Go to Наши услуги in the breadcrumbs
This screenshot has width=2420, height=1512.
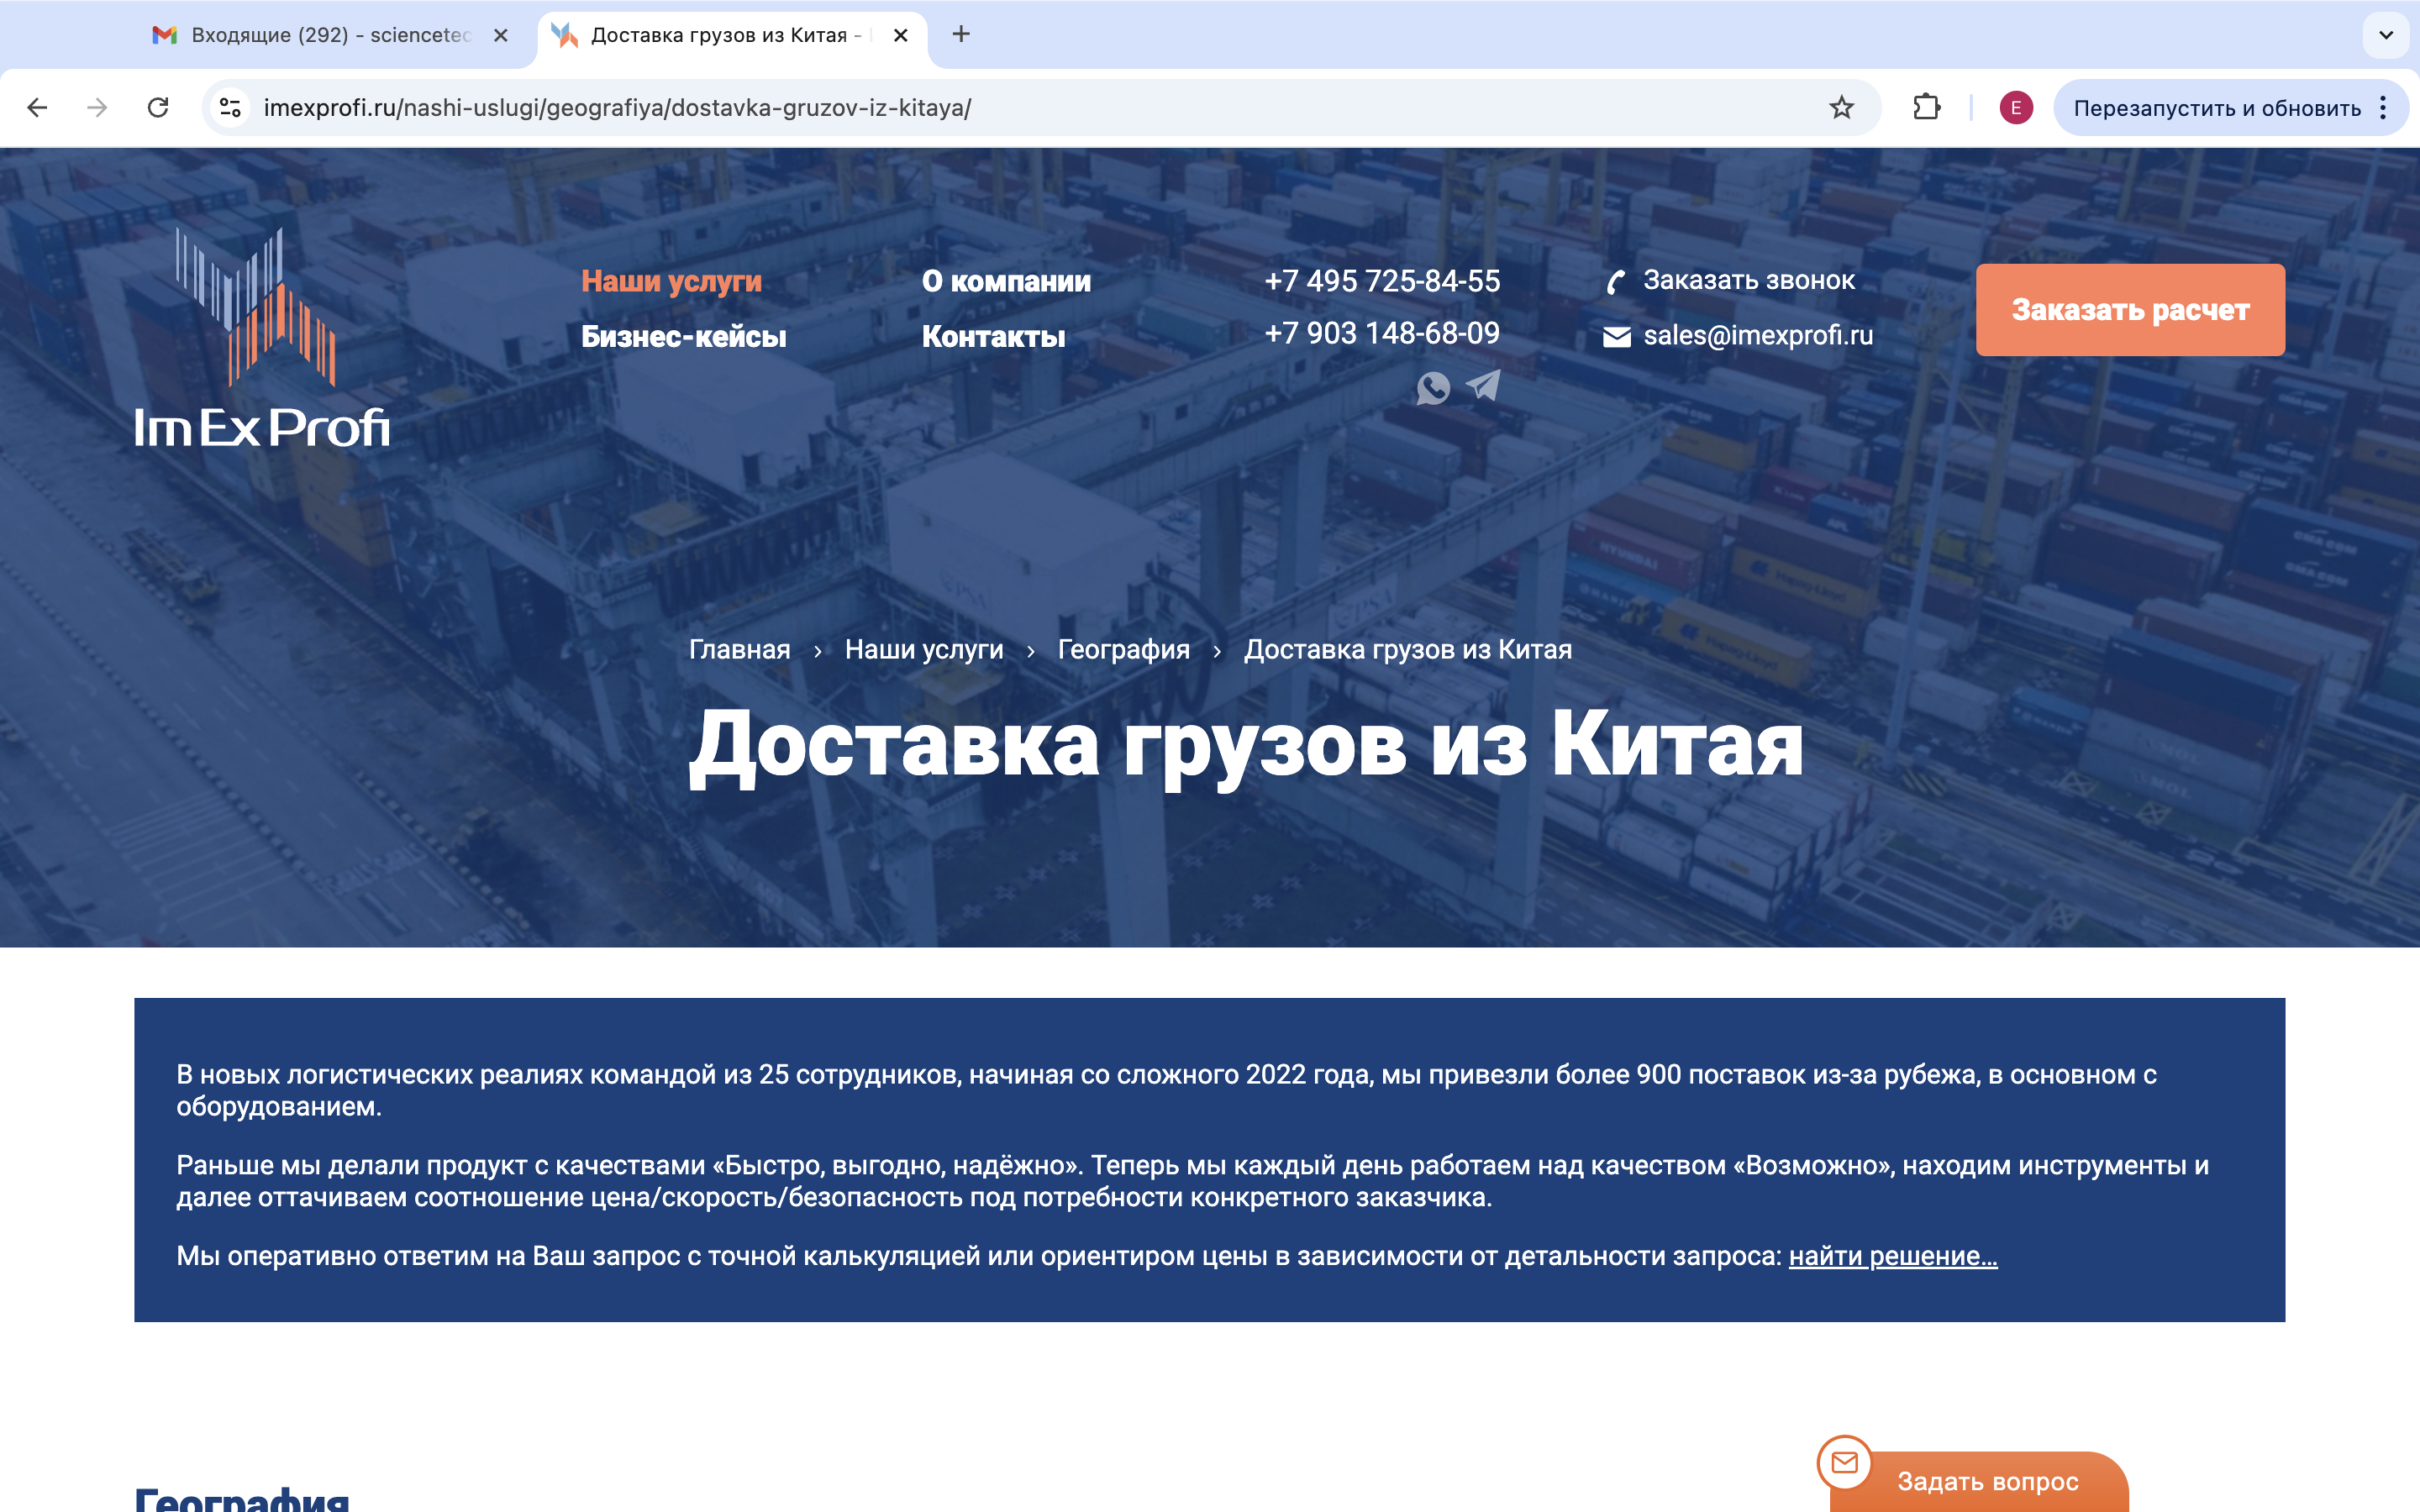924,649
